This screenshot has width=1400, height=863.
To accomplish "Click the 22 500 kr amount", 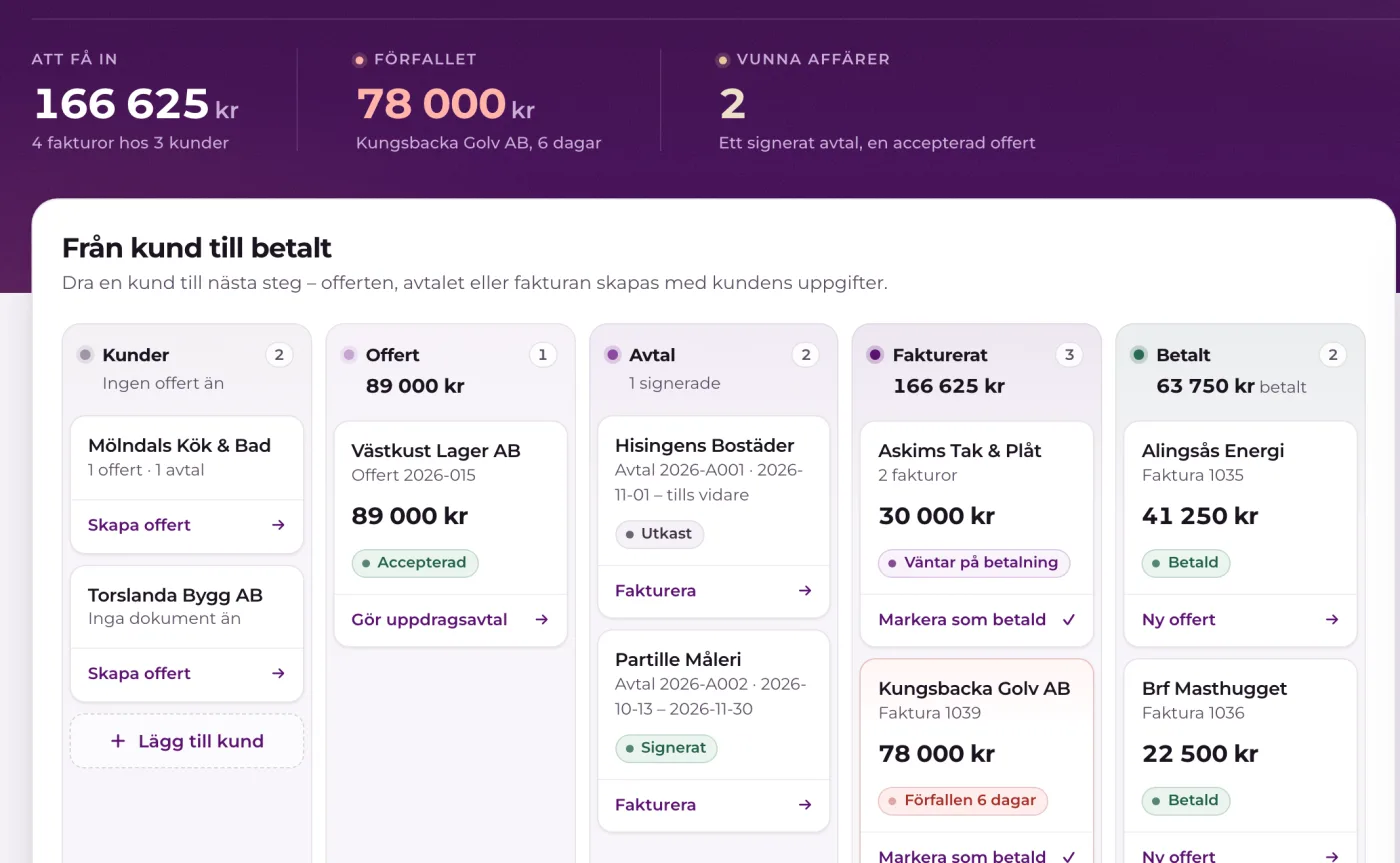I will click(x=1200, y=754).
